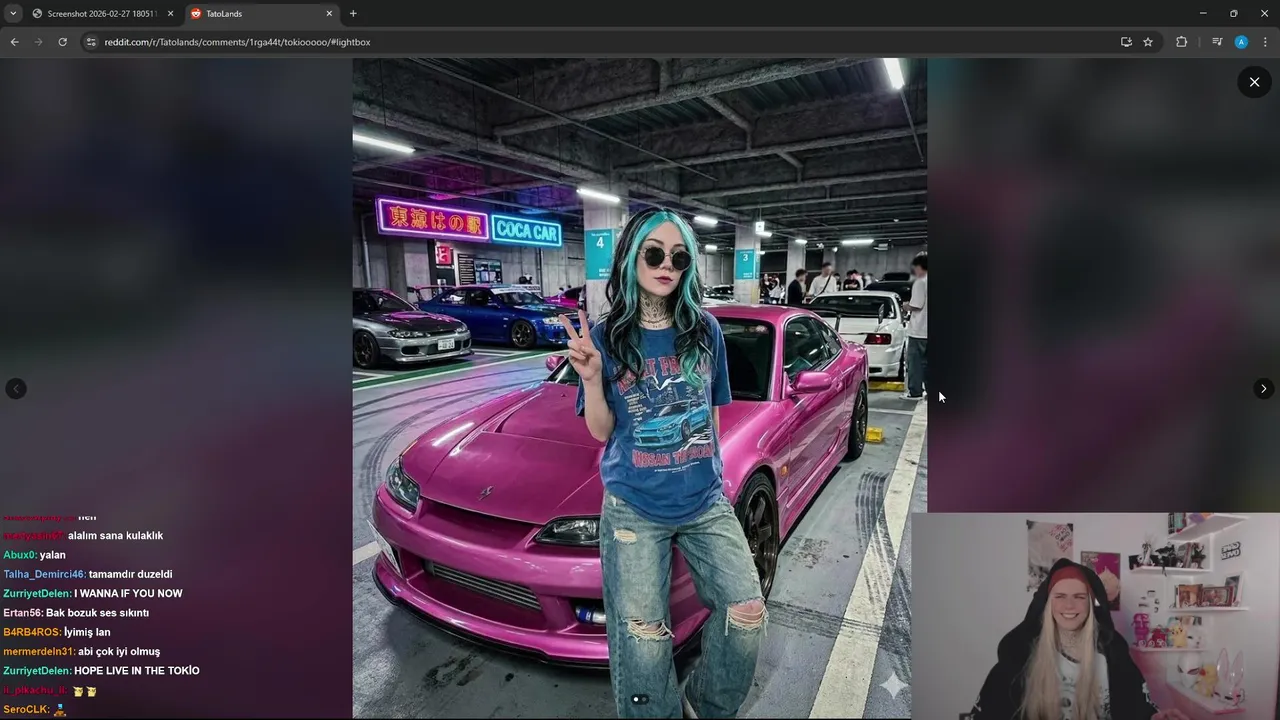Select the lightbox image pagination dots
Viewport: 1280px width, 720px height.
click(640, 699)
